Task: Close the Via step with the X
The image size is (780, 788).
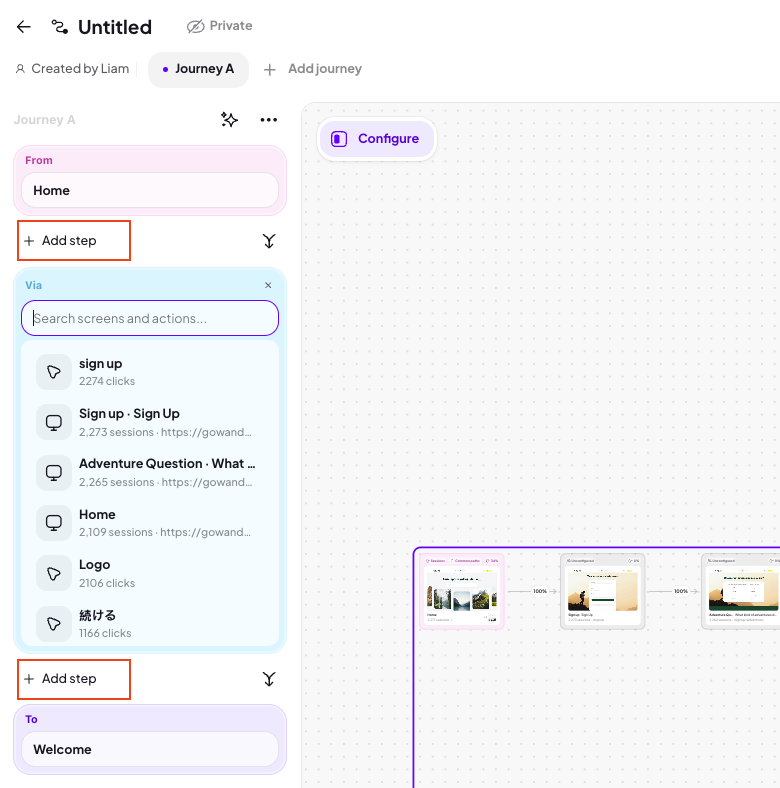Action: 268,285
